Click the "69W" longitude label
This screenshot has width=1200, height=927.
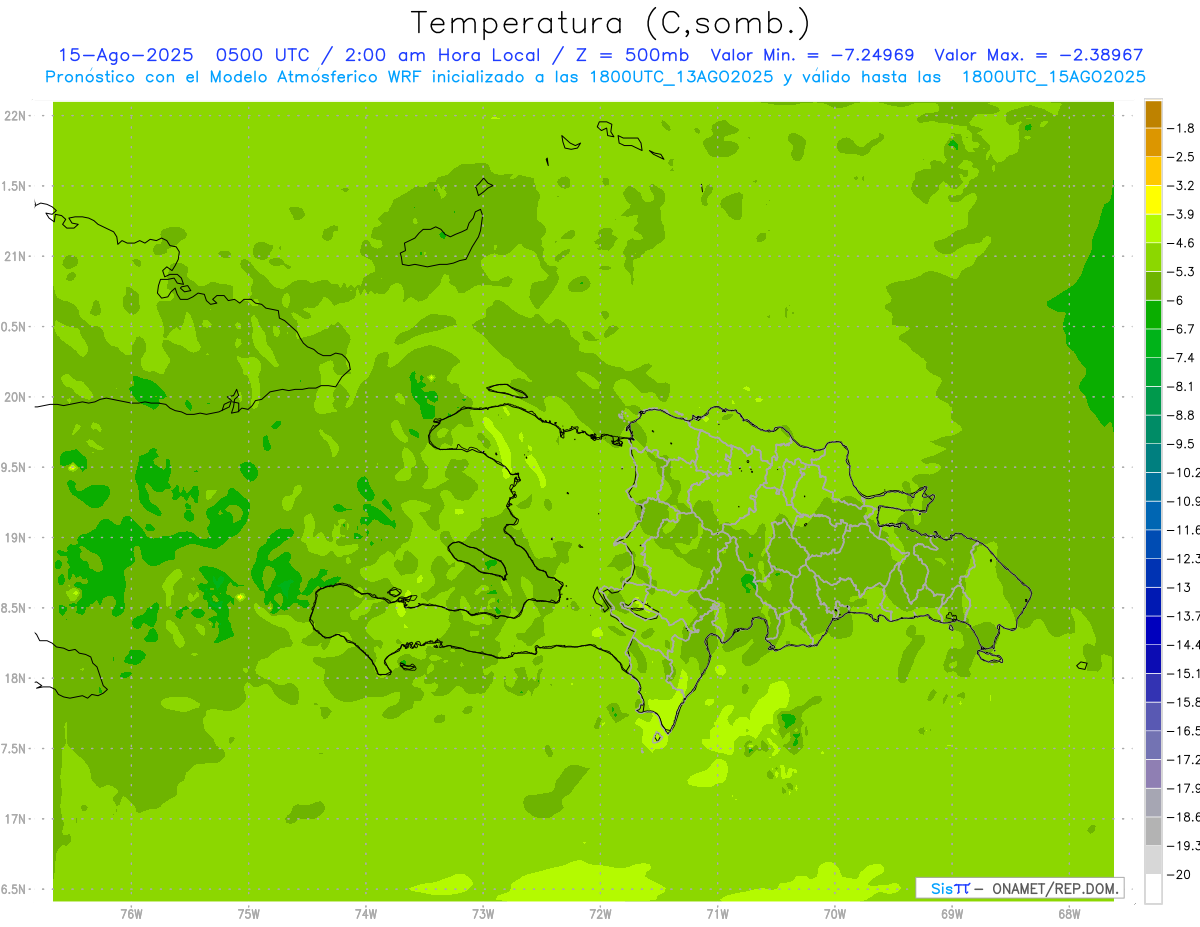tap(952, 914)
